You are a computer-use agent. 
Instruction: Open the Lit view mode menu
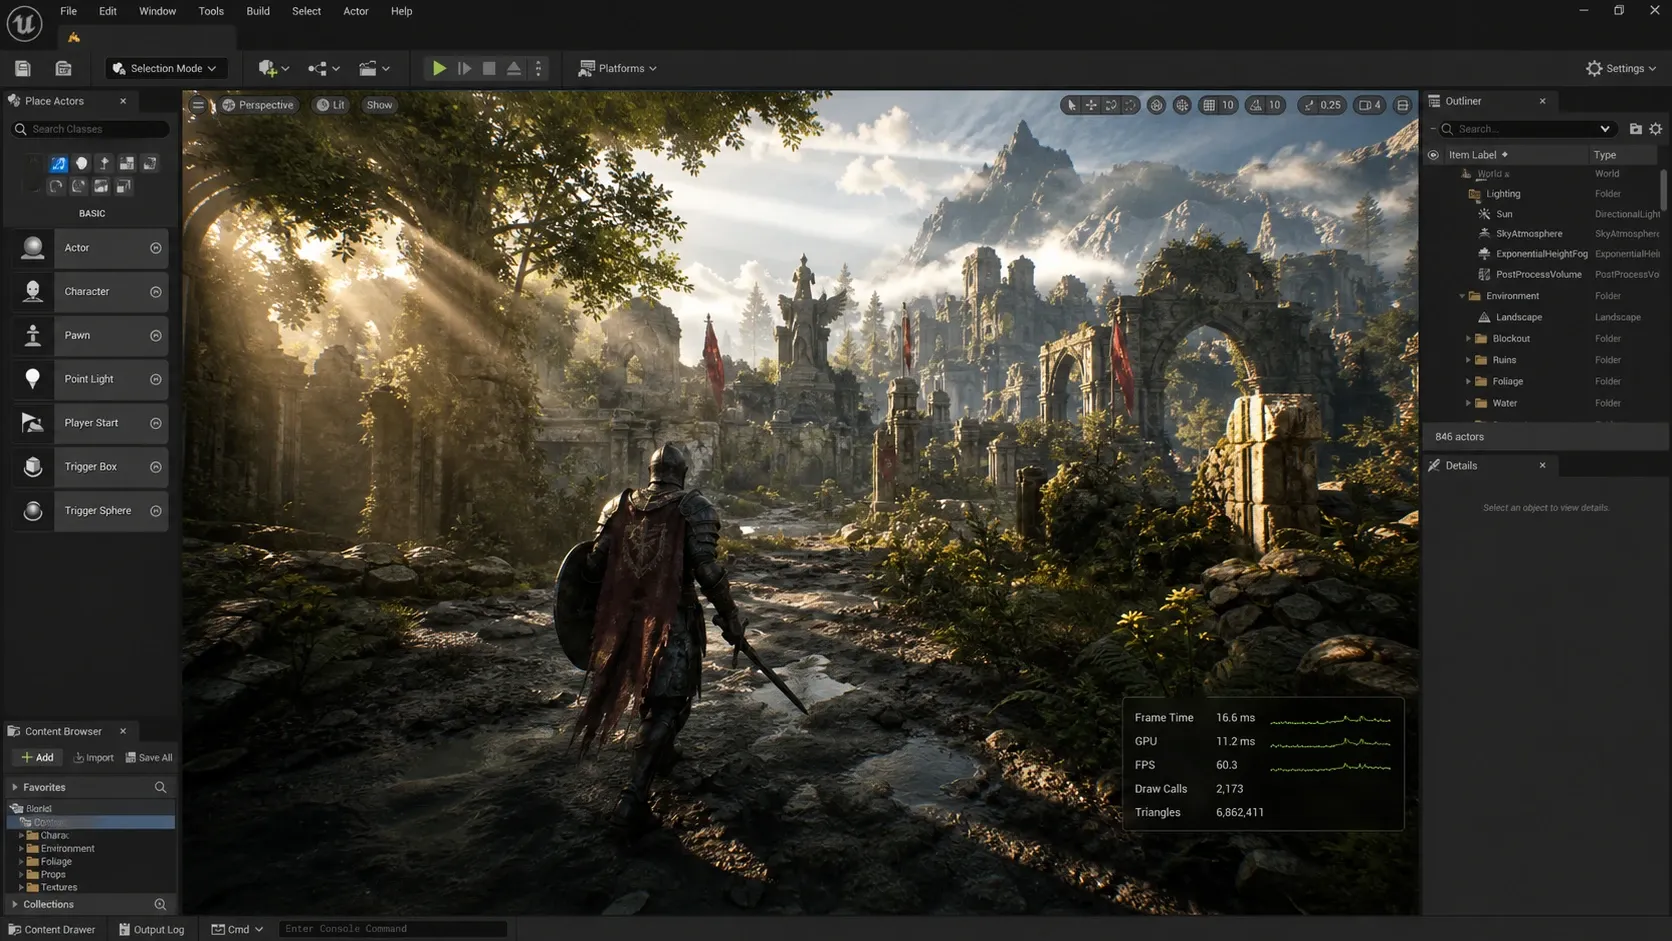[x=331, y=105]
